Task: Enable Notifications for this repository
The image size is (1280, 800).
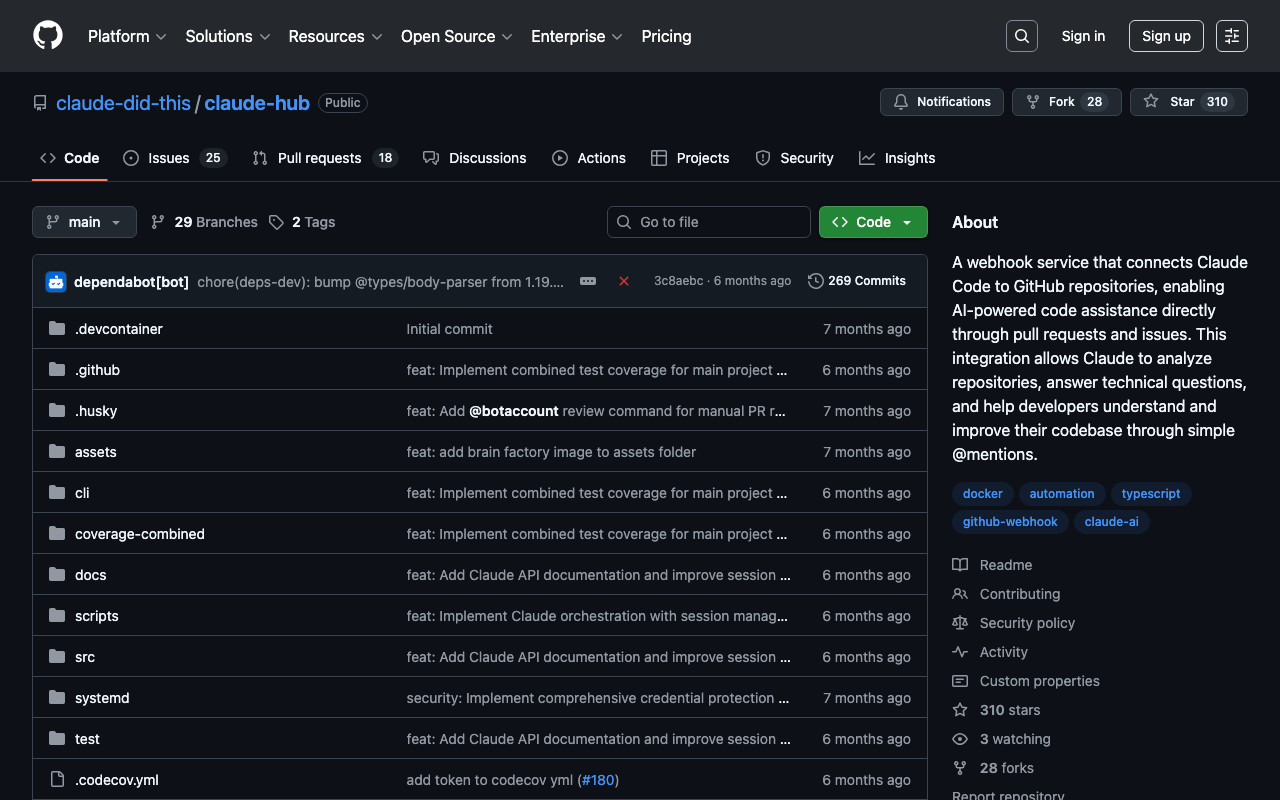Action: (x=941, y=102)
